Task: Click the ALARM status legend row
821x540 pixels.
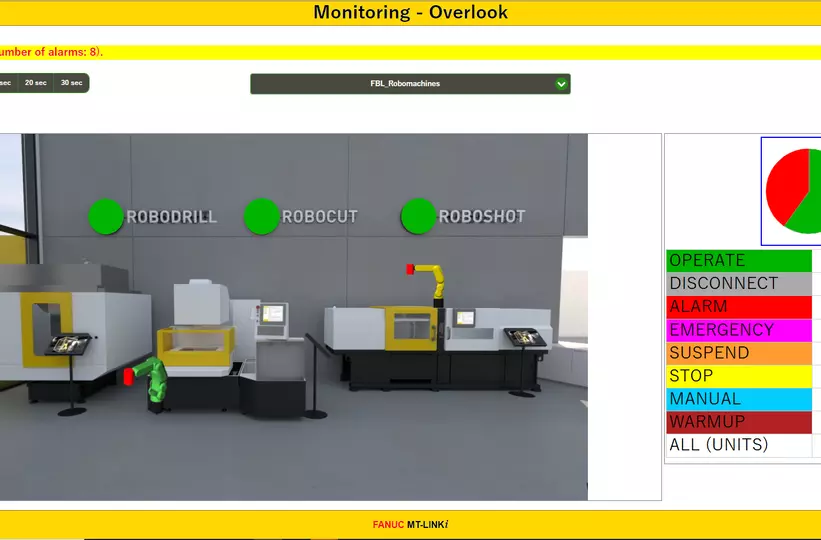Action: pos(739,306)
